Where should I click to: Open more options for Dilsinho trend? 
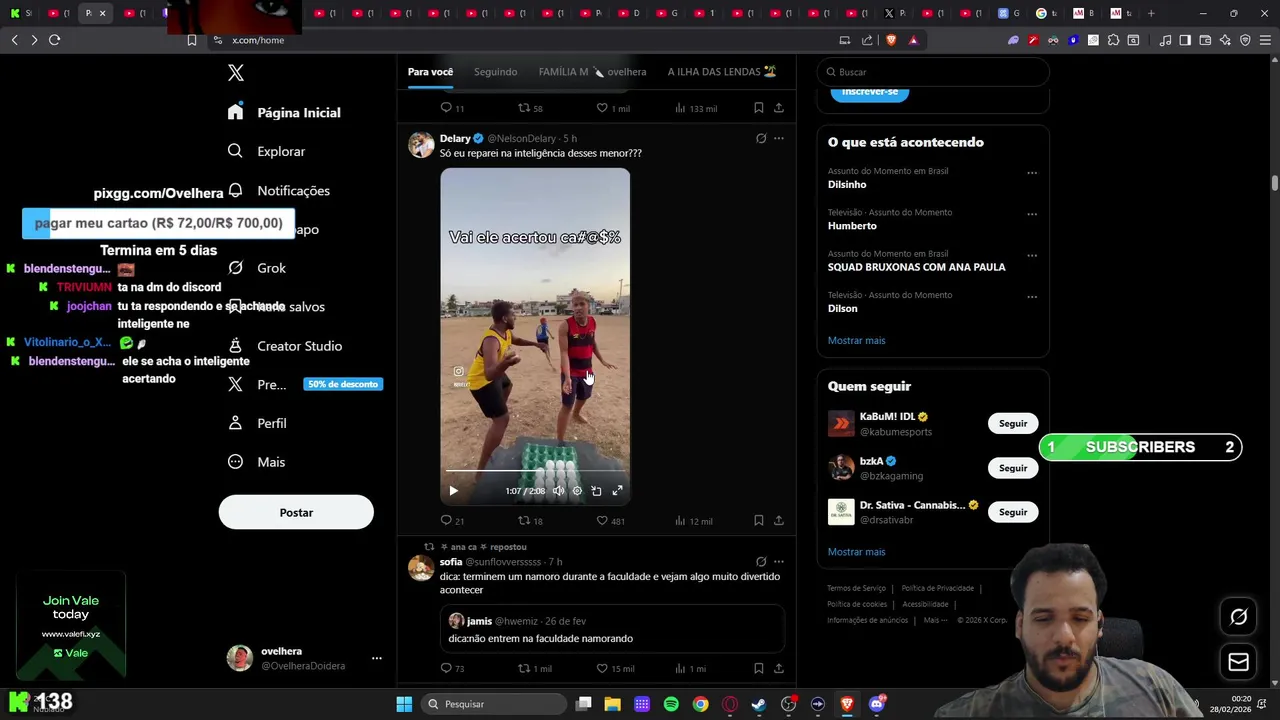point(1032,173)
